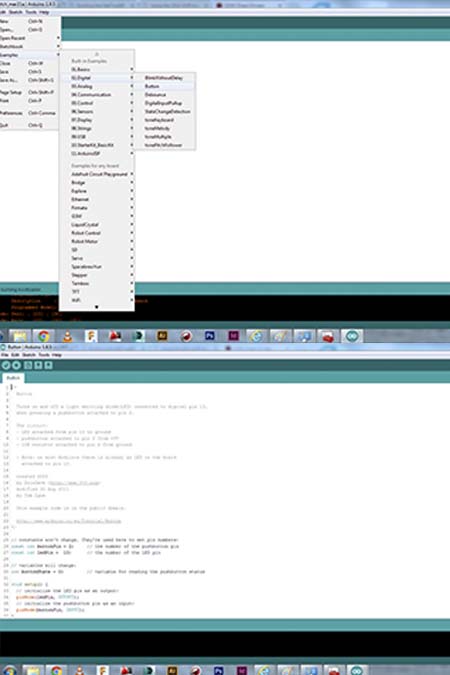Expand the 03.Analog submenu arrow
The height and width of the screenshot is (675, 450).
click(132, 86)
